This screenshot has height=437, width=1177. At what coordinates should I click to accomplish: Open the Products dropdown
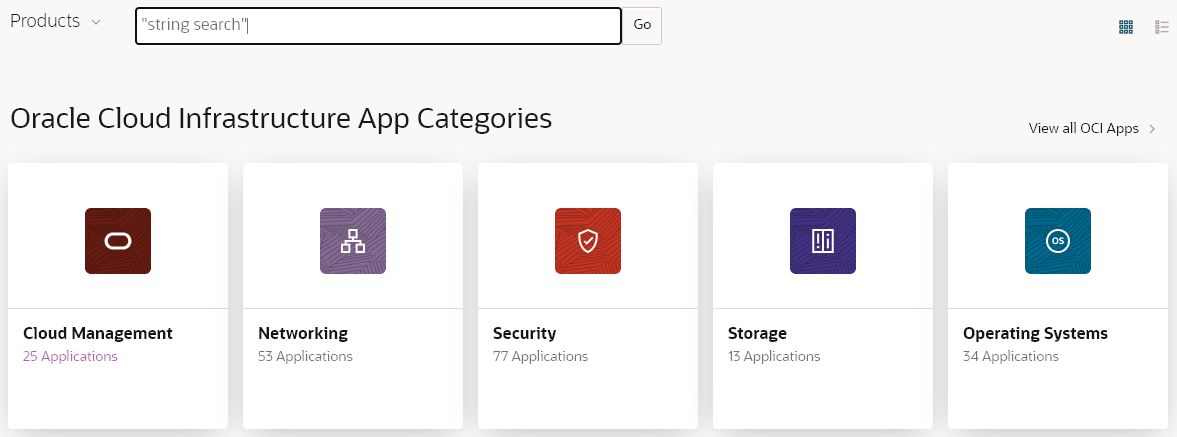click(x=56, y=22)
